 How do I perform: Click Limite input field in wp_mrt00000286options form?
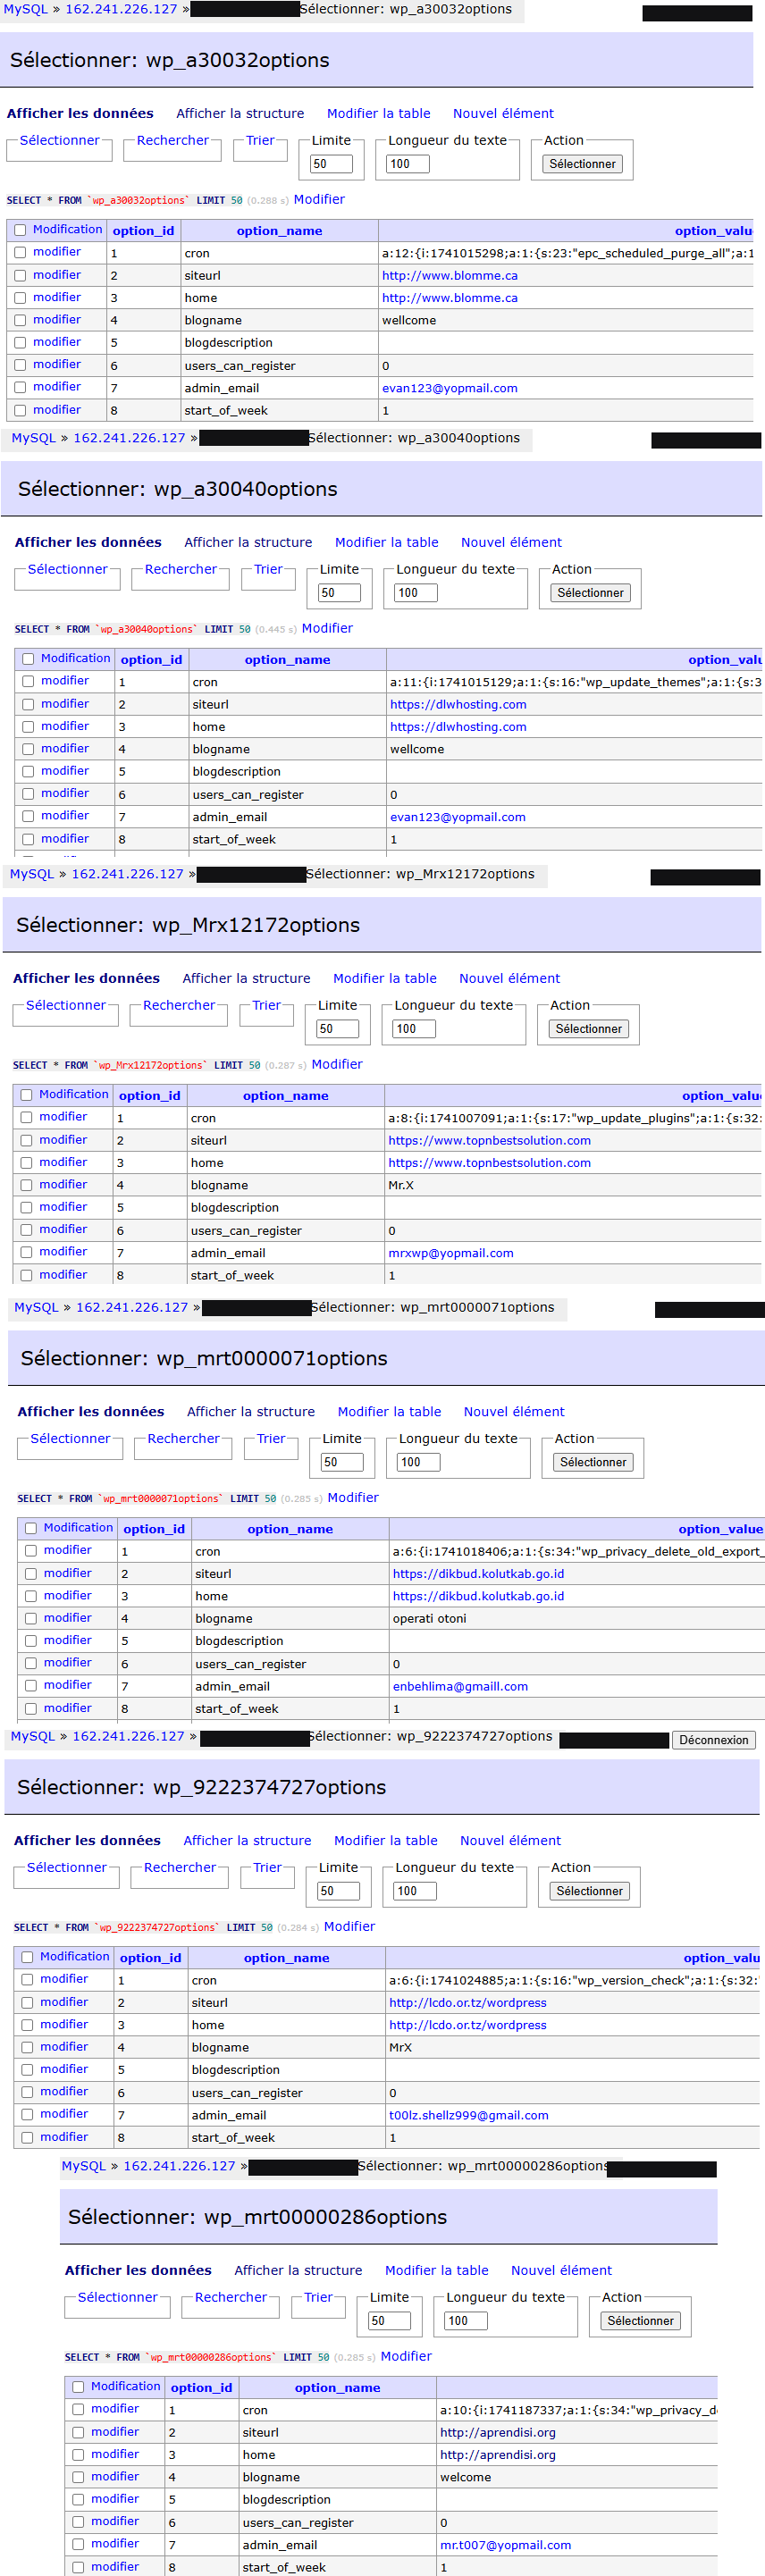point(389,2320)
